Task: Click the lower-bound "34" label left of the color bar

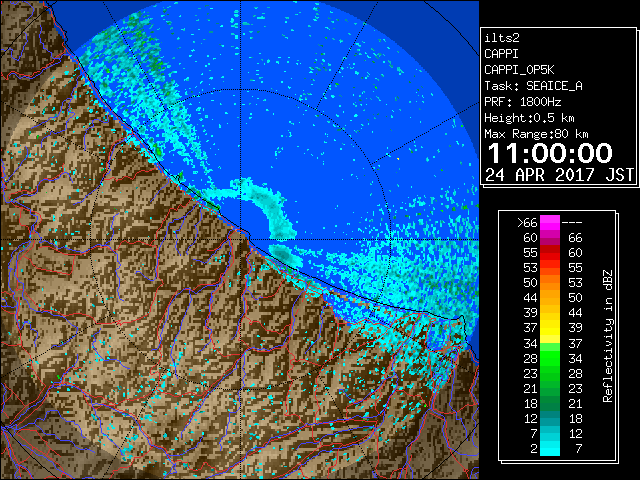Action: tap(530, 344)
